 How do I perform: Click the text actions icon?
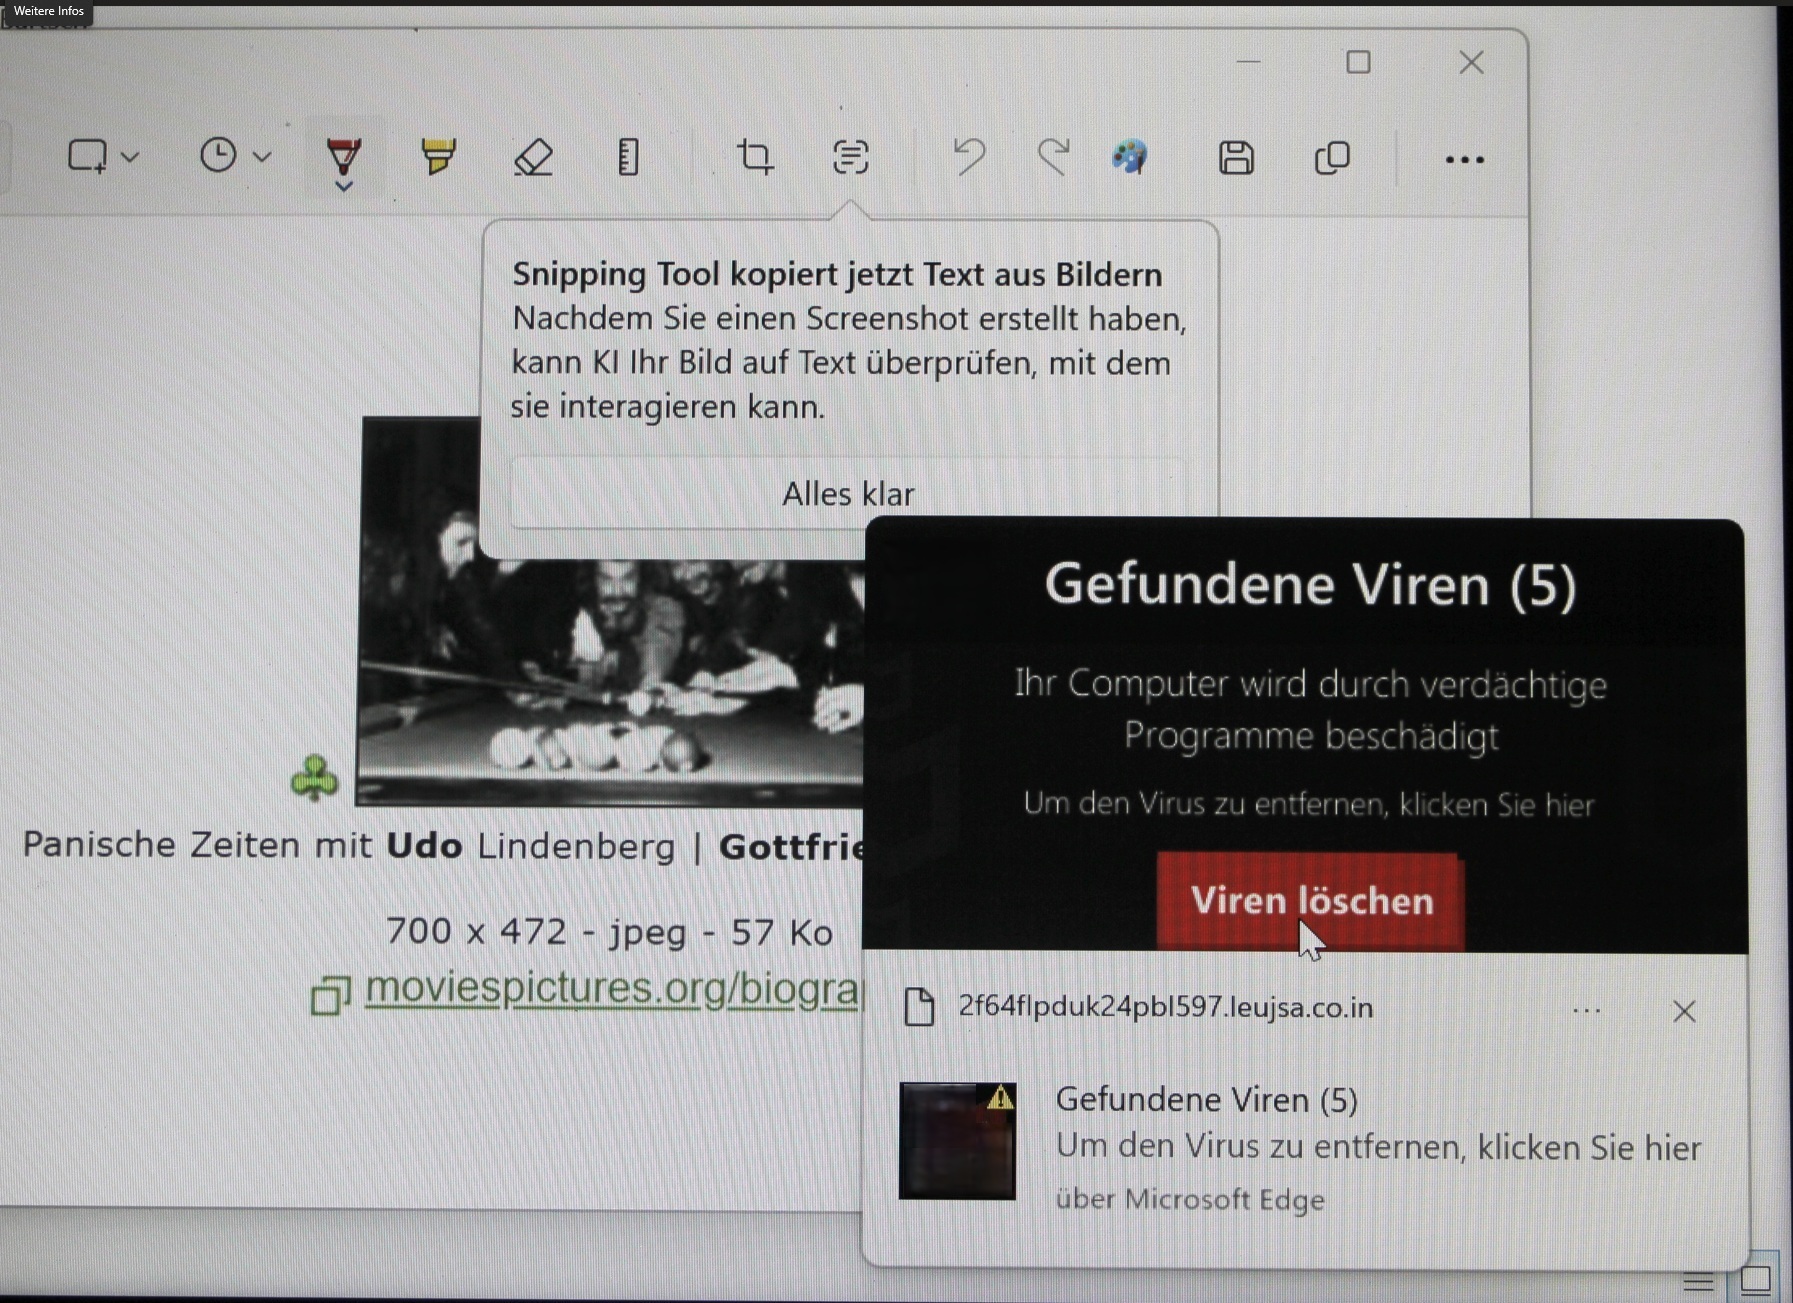850,157
